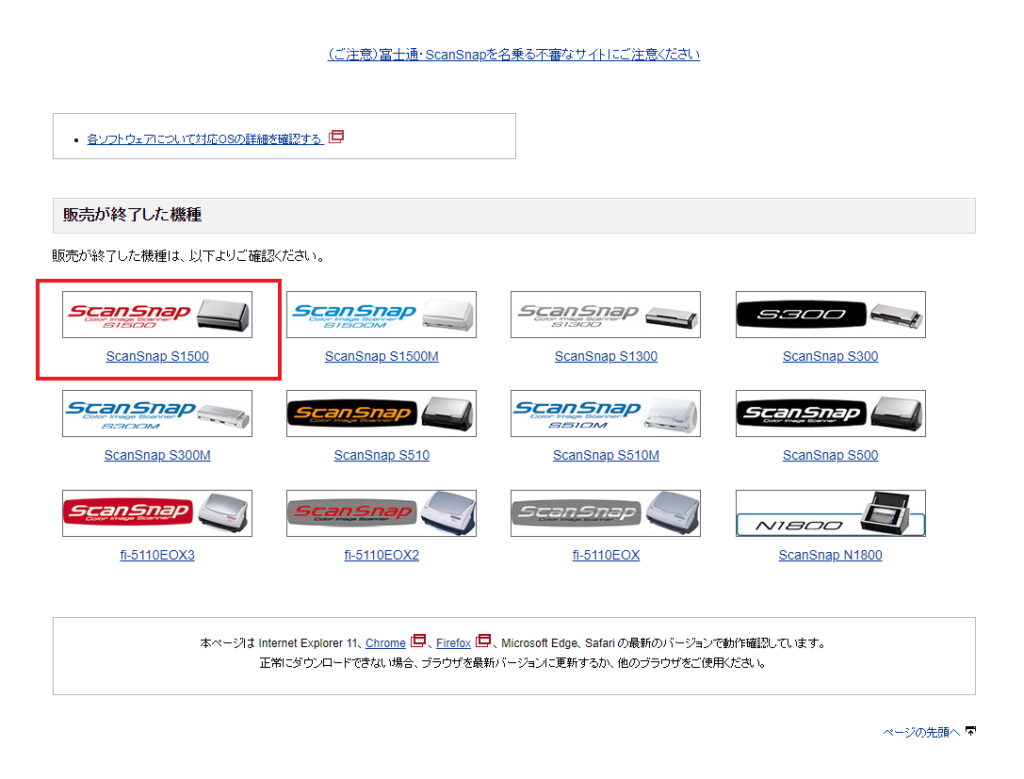
Task: Open the ScanSnap S510M text link
Action: 606,455
